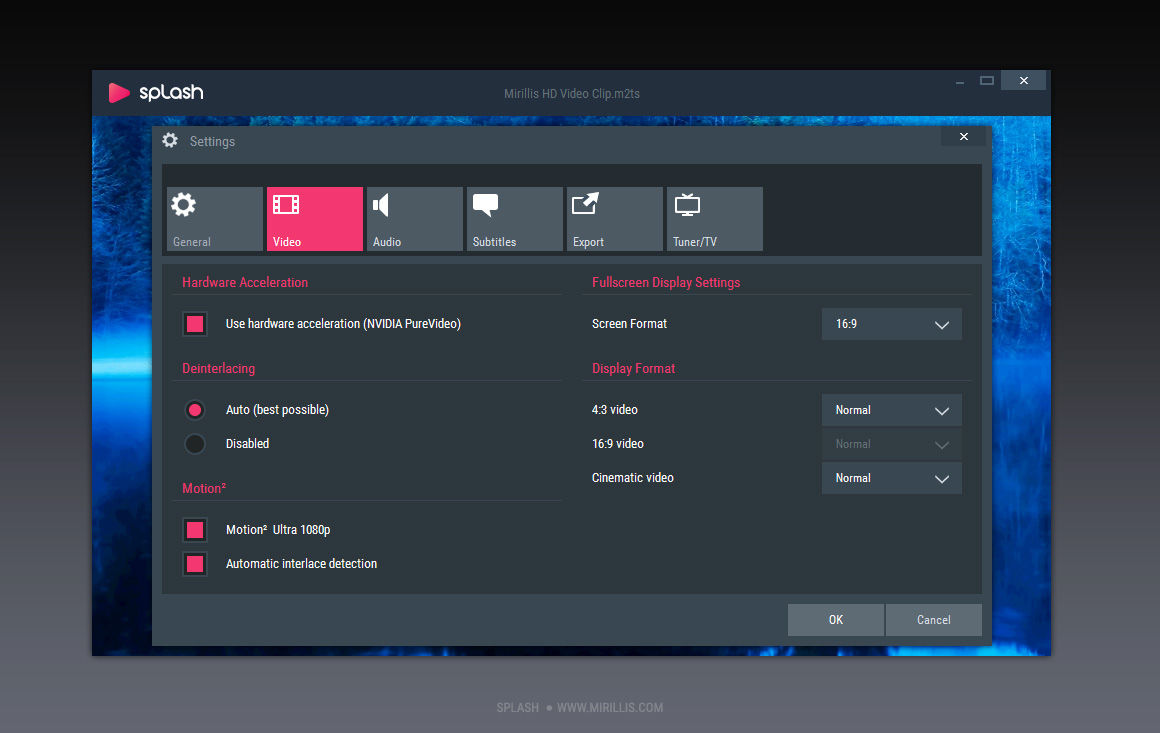Click the Settings gear icon in dialog header
Viewport: 1160px width, 733px height.
[170, 141]
